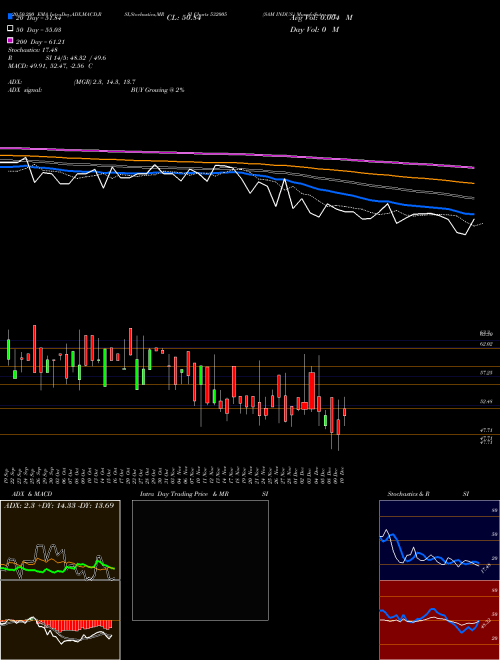Click the empty intraday trading price panel

tap(200, 560)
